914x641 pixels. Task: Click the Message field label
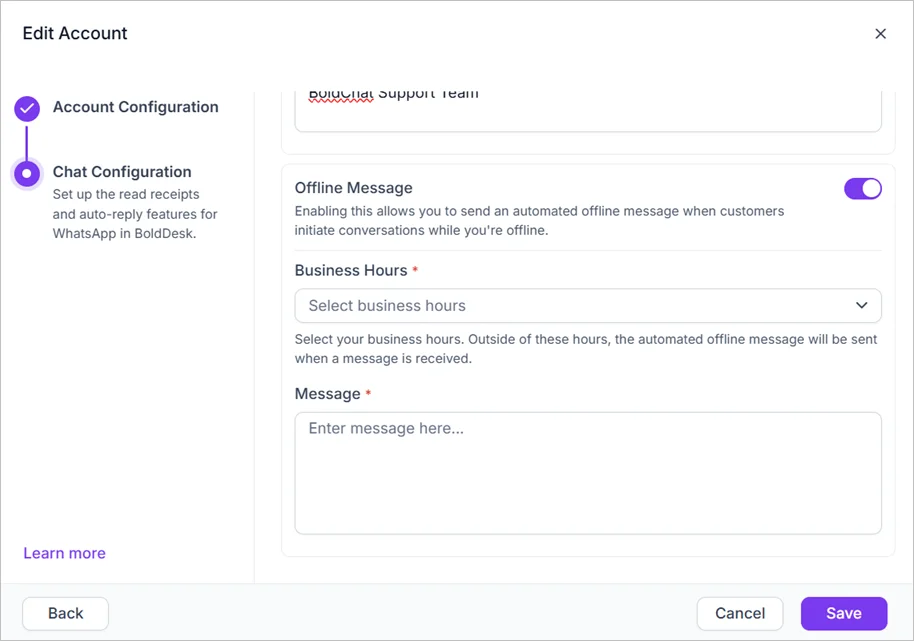point(328,394)
